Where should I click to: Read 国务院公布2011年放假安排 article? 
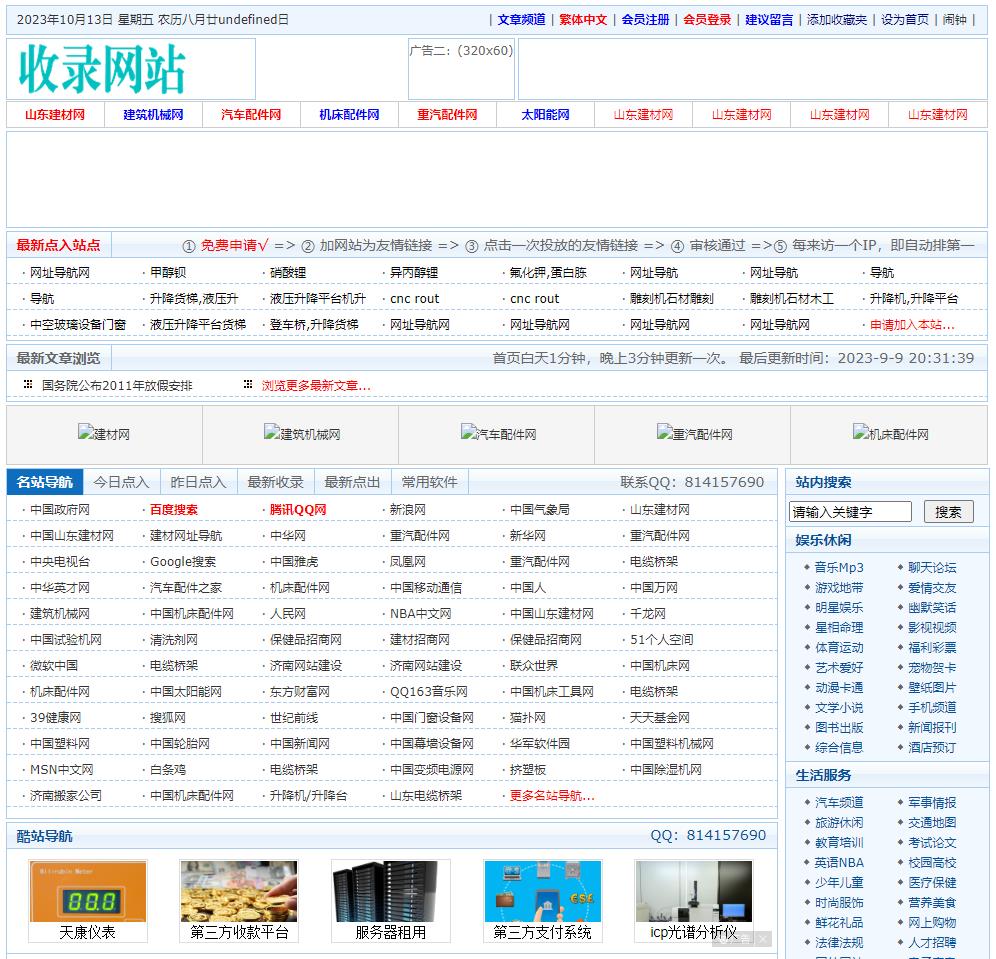117,386
